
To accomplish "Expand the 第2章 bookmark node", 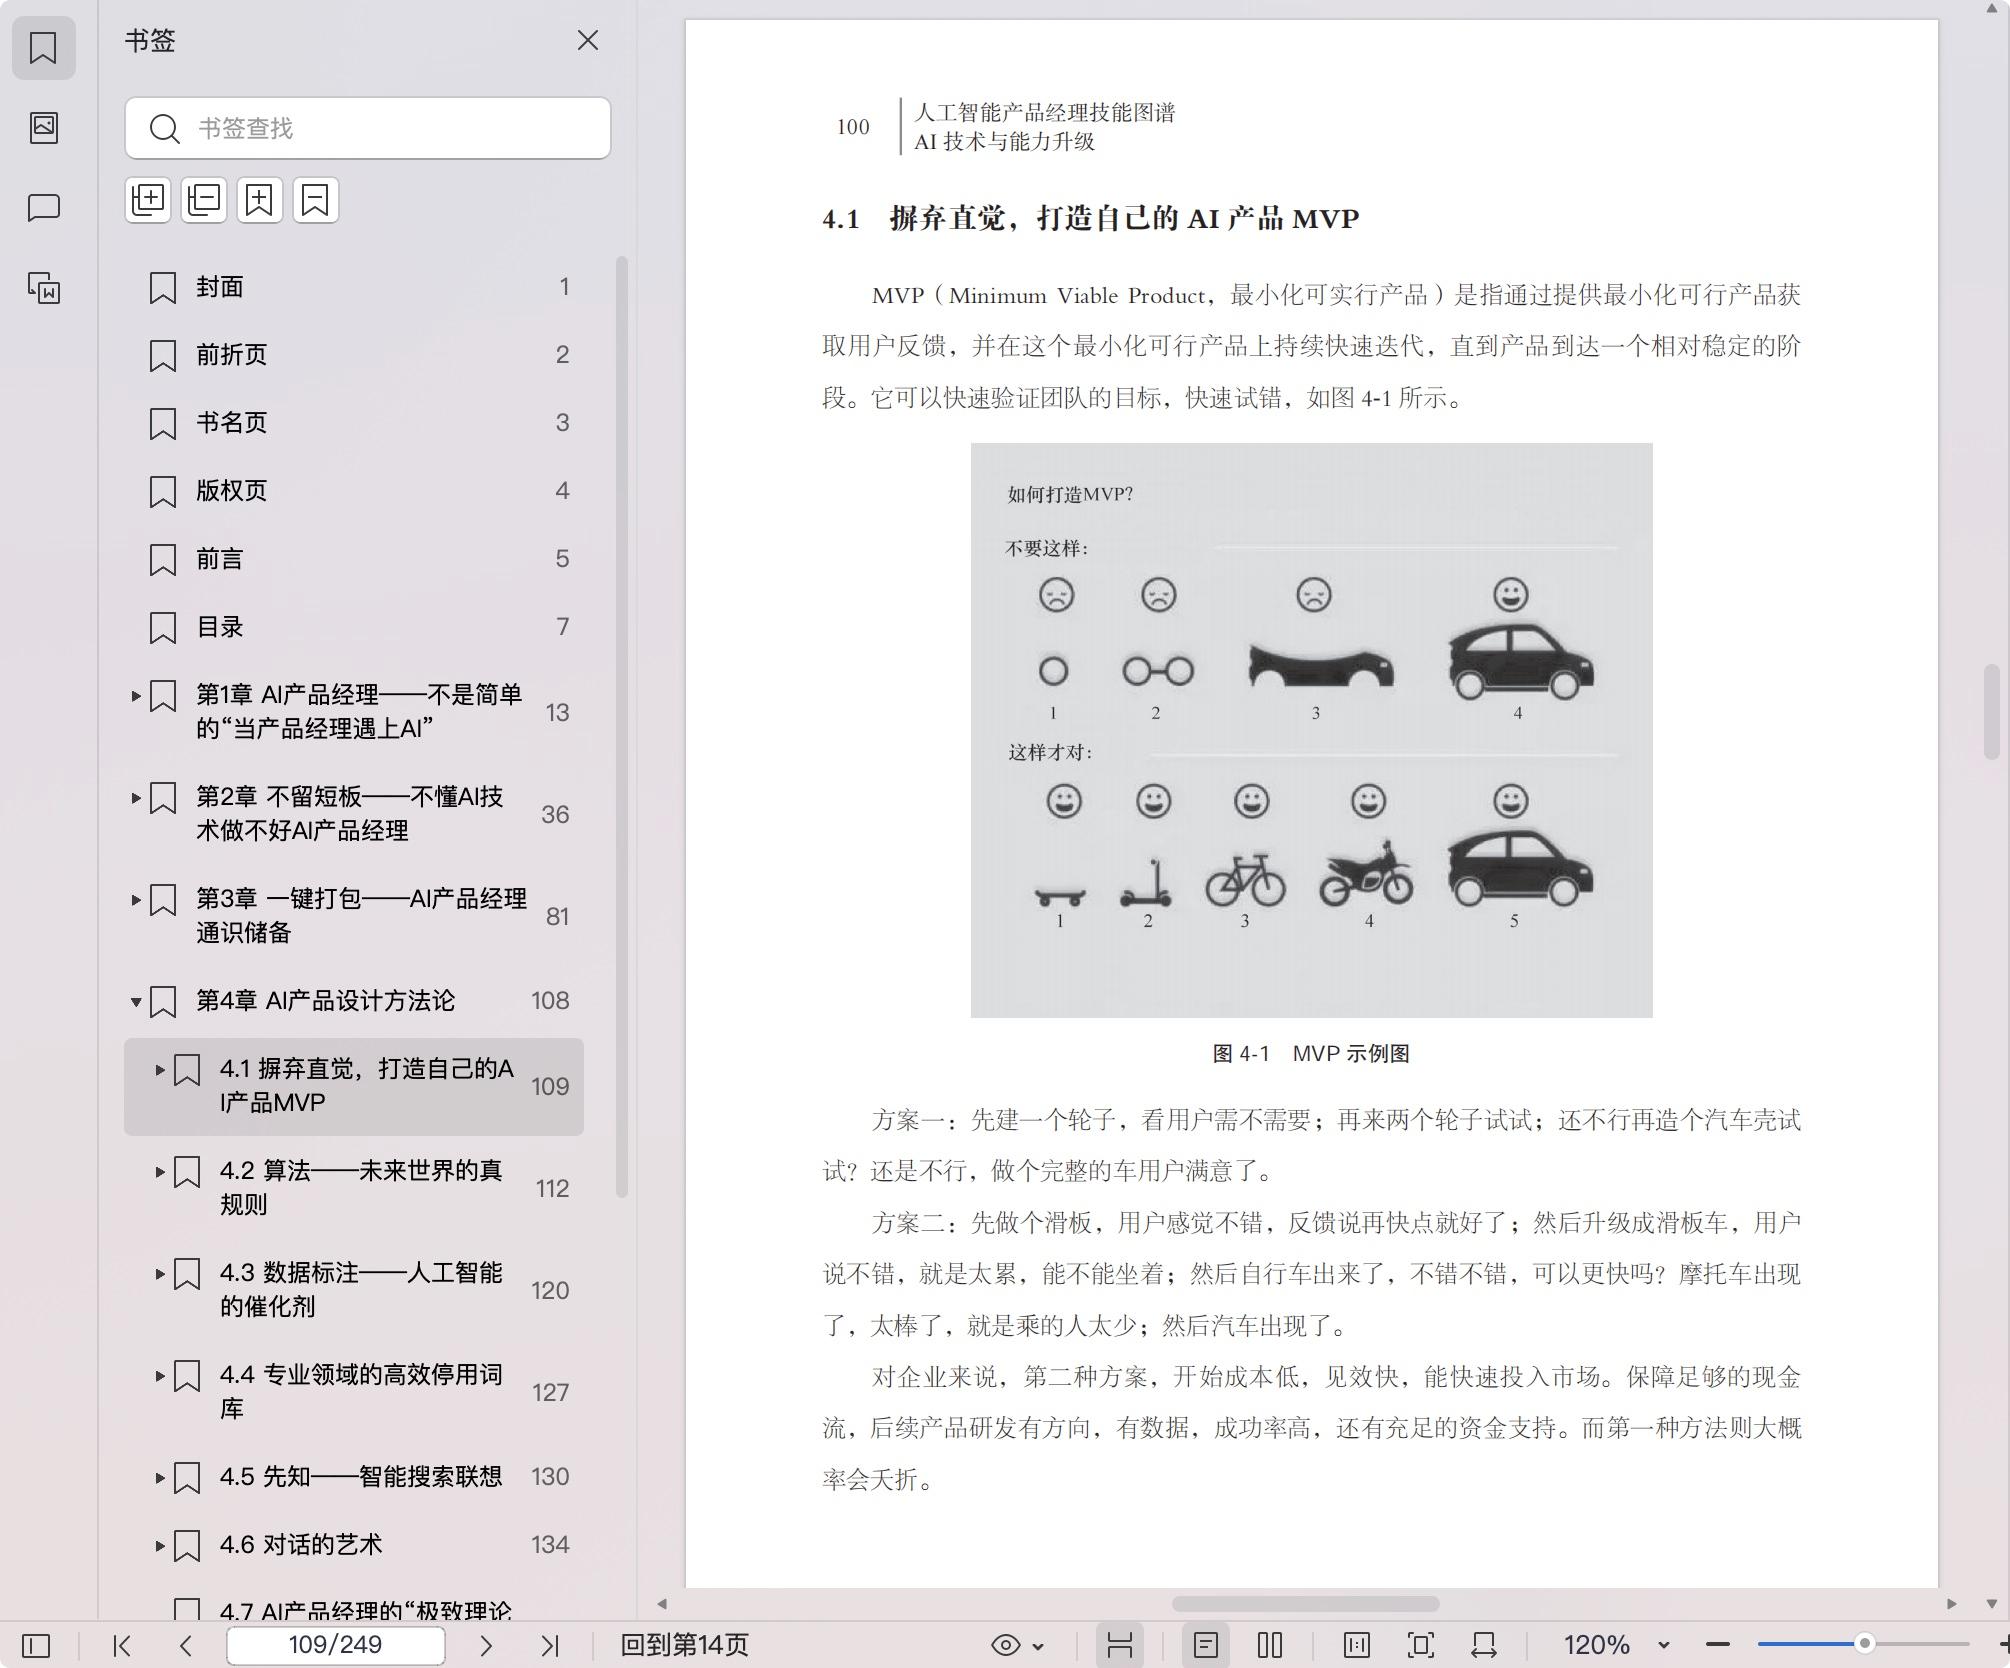I will pos(136,798).
